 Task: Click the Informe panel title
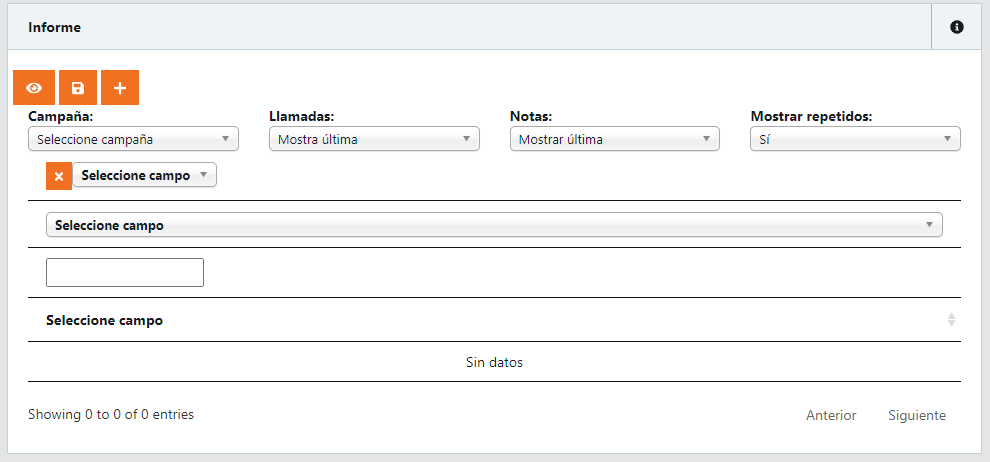click(x=54, y=27)
